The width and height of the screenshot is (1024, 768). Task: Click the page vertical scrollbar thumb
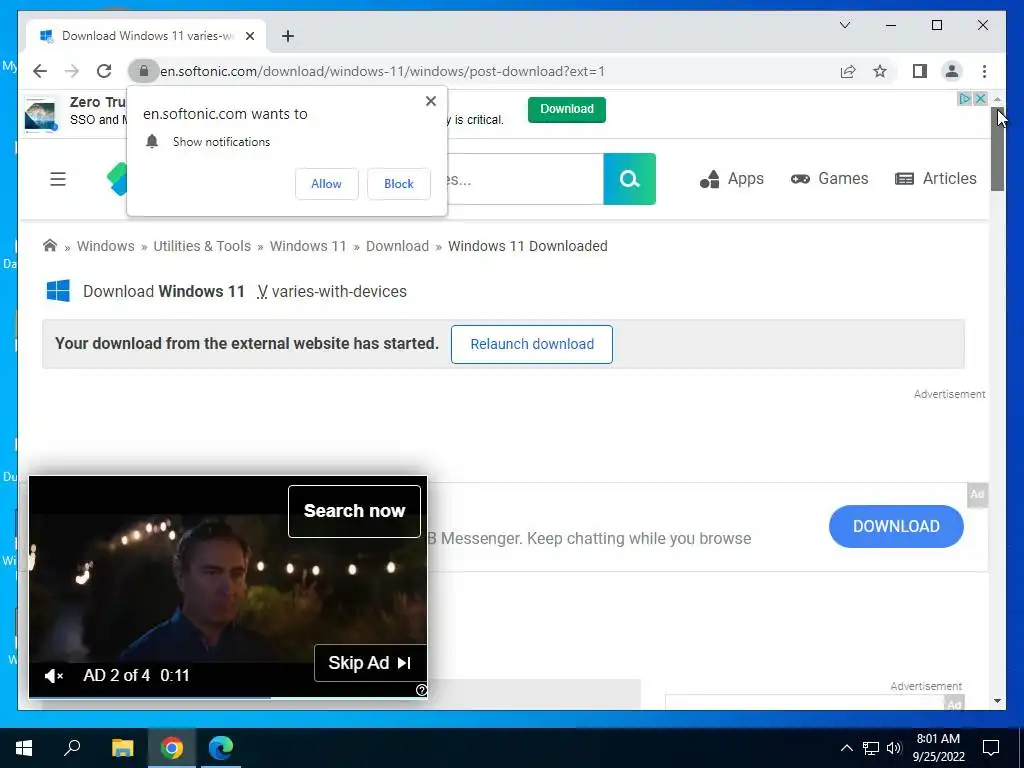(997, 150)
